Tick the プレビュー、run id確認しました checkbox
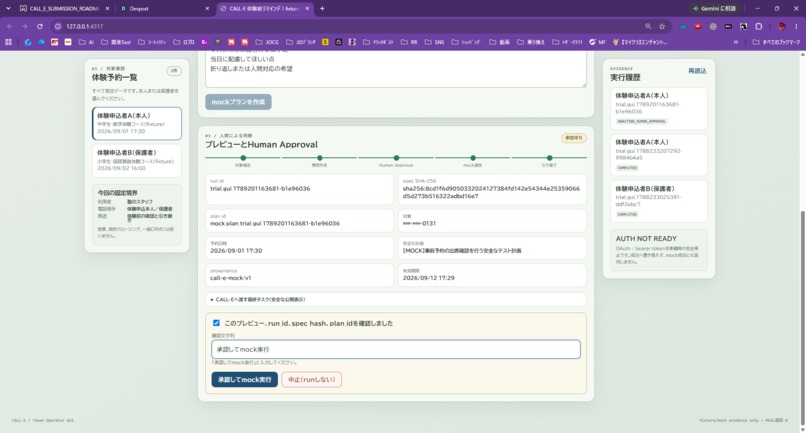This screenshot has height=433, width=806. (216, 323)
